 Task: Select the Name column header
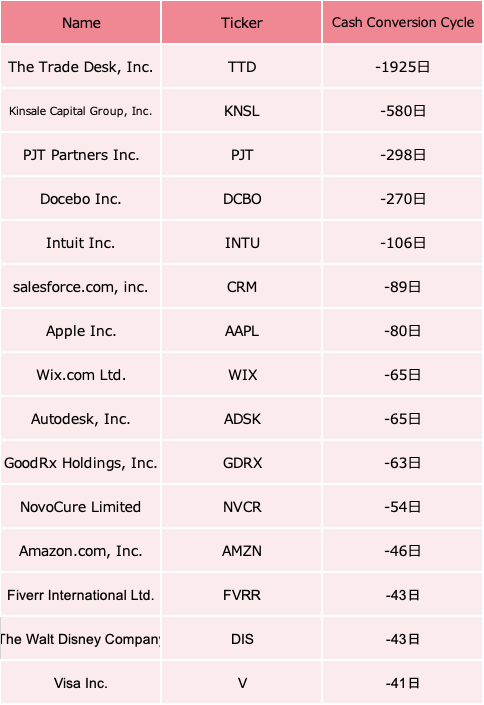[x=81, y=22]
